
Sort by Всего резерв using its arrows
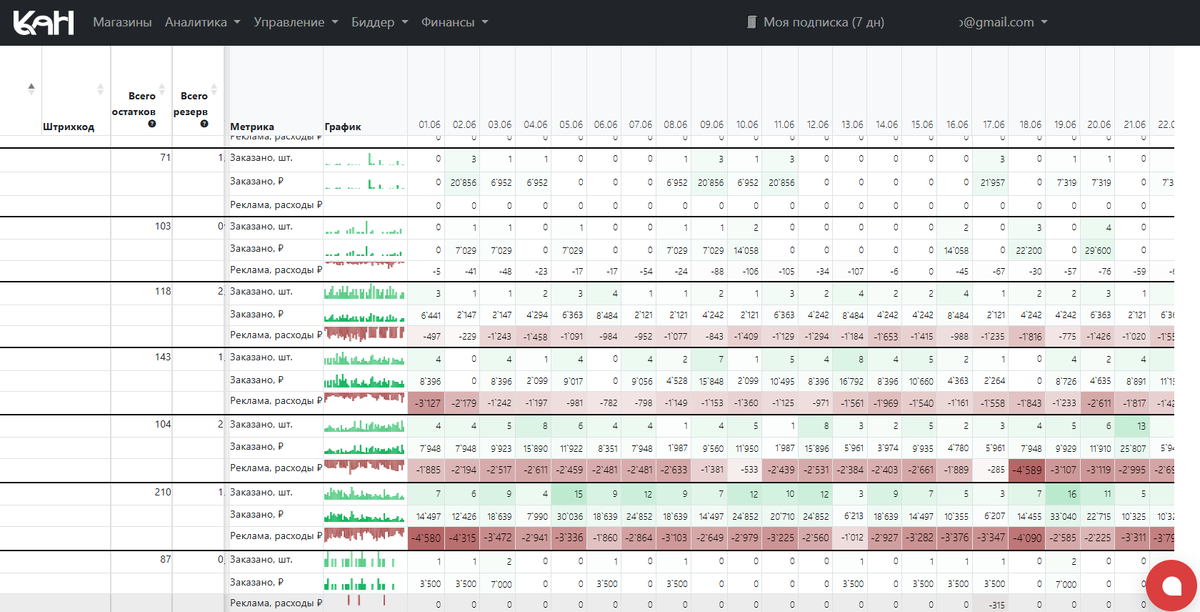216,89
